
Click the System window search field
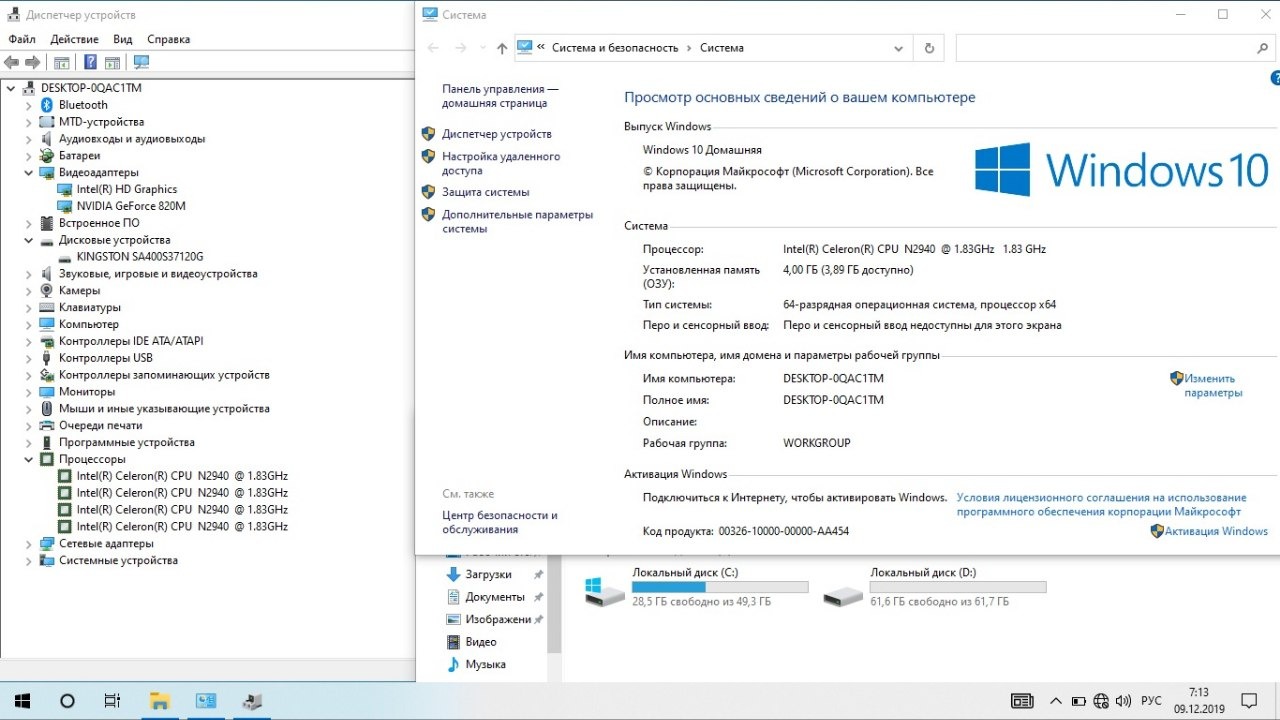tap(1116, 48)
